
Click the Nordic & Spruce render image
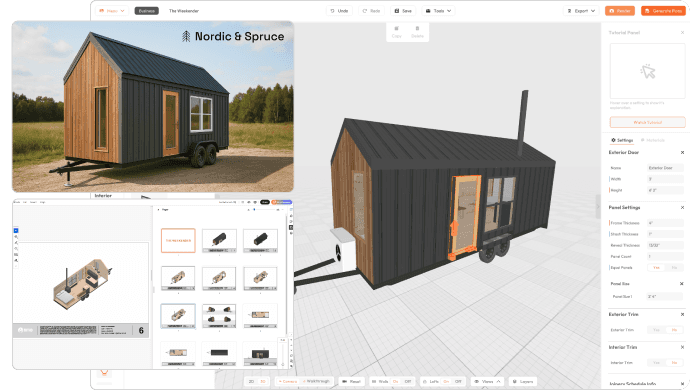coord(153,107)
